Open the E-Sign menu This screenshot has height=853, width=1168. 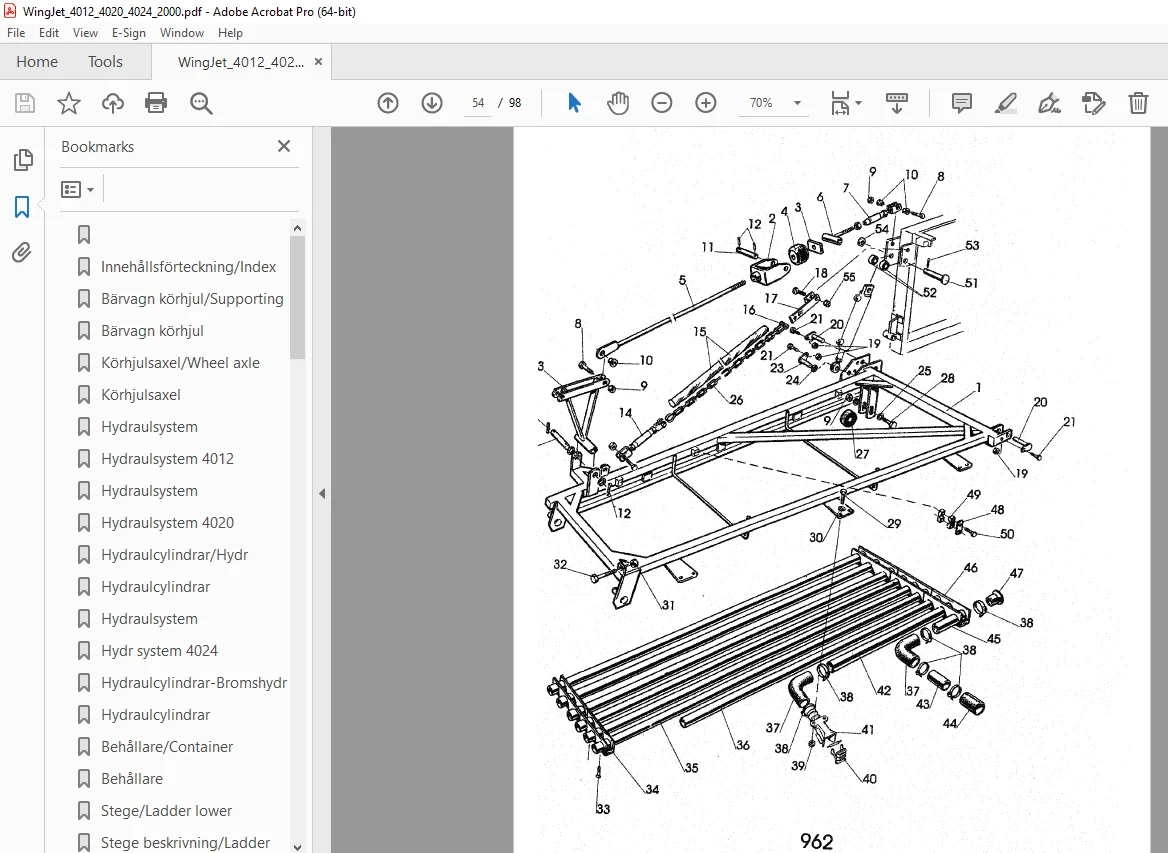coord(128,33)
